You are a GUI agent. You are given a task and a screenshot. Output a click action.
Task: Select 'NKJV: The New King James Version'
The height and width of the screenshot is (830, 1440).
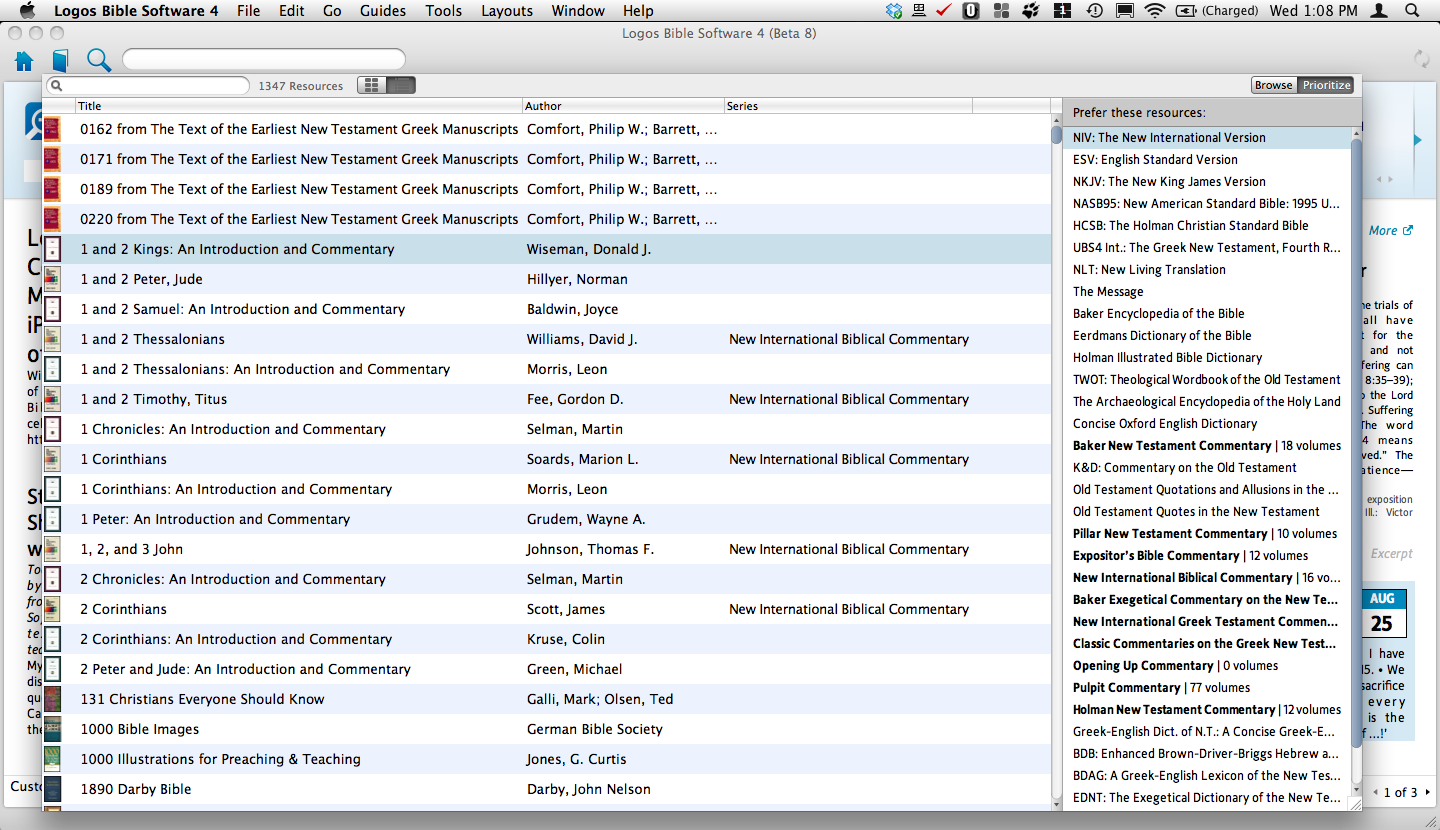tap(1206, 182)
